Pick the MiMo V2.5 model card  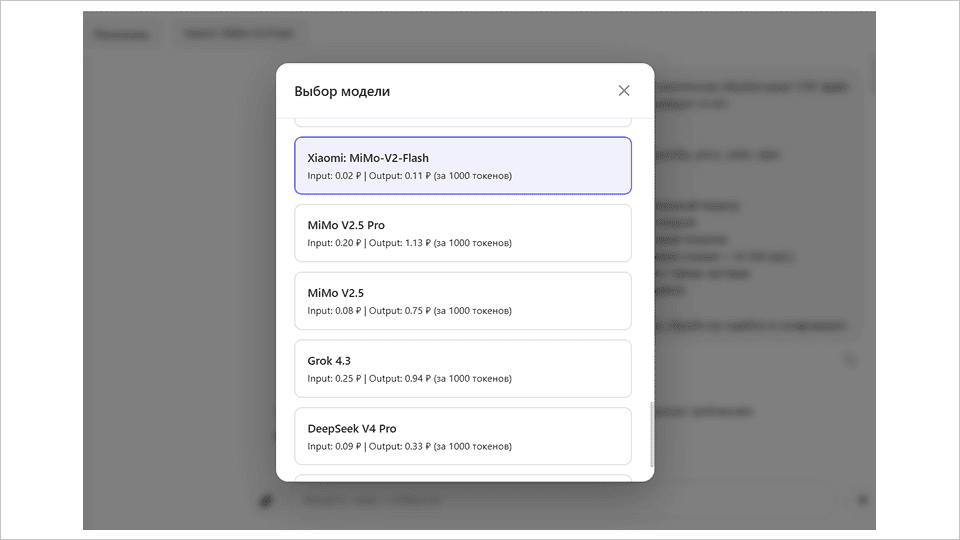pyautogui.click(x=463, y=301)
